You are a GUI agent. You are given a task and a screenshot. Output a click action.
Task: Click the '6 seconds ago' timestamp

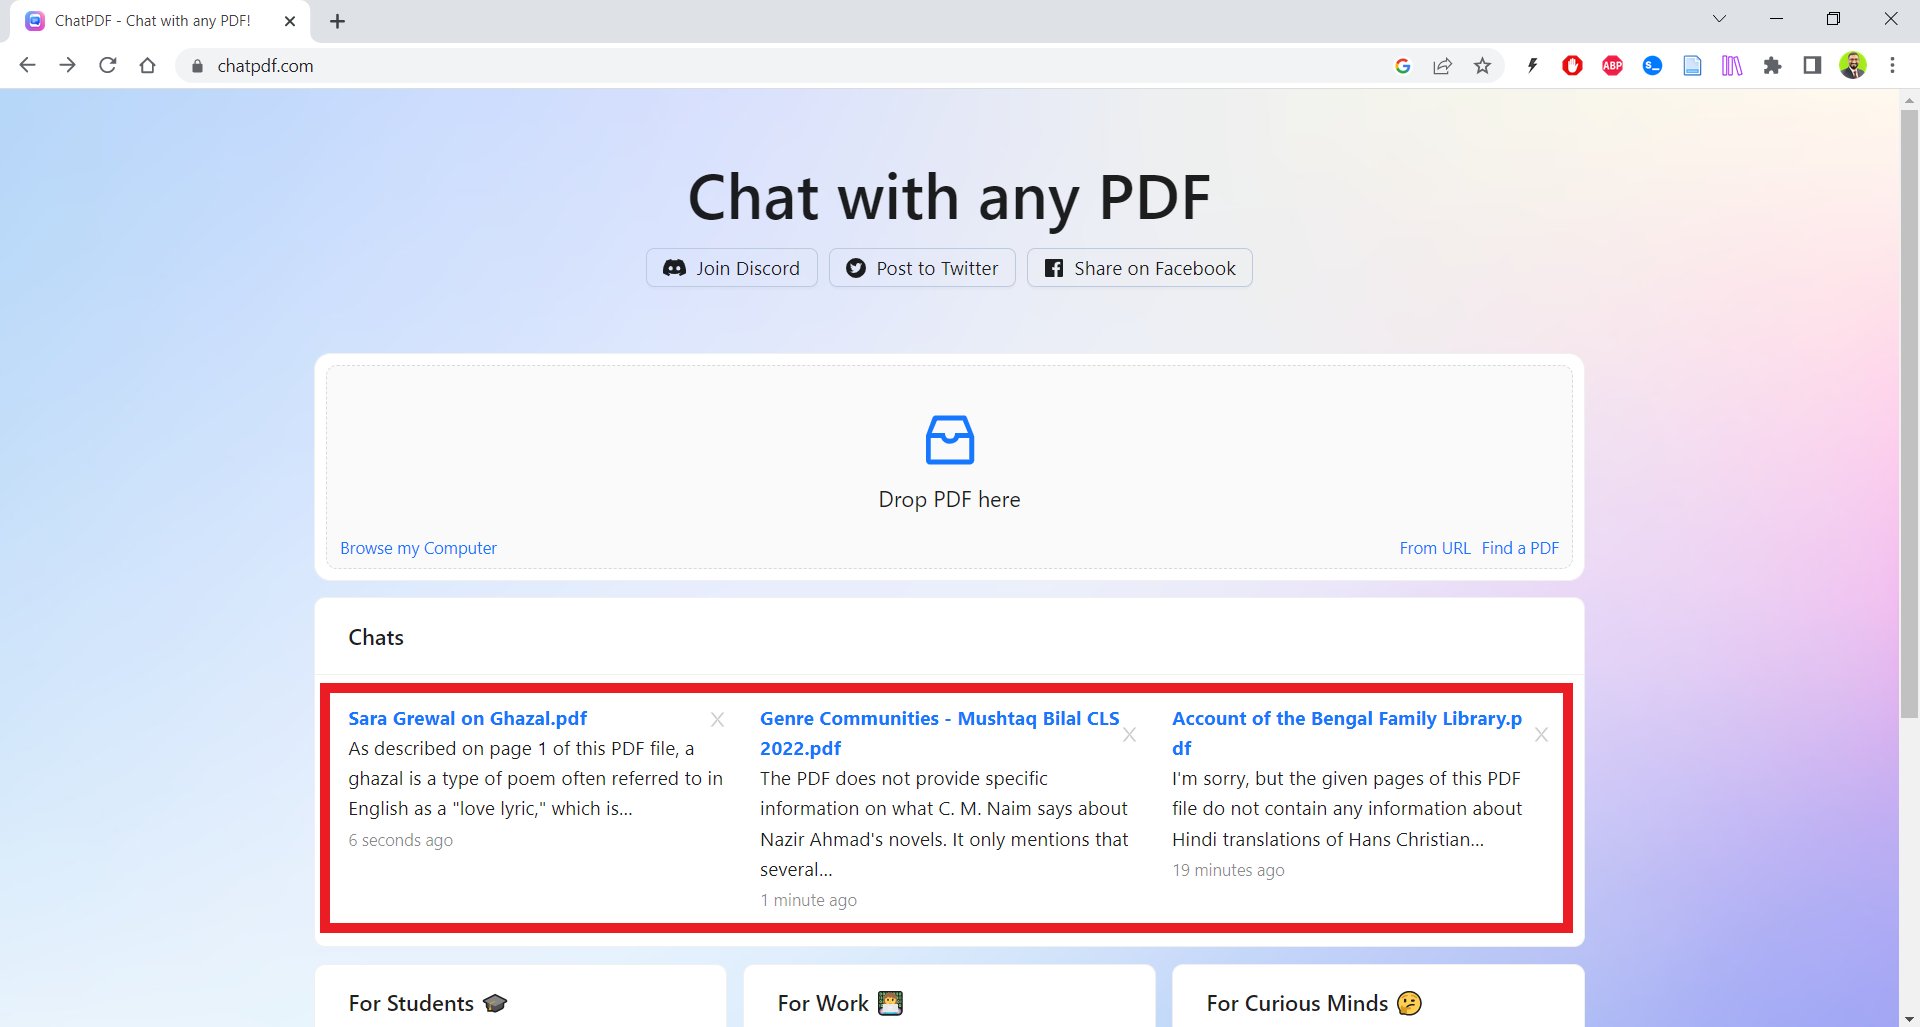point(400,840)
